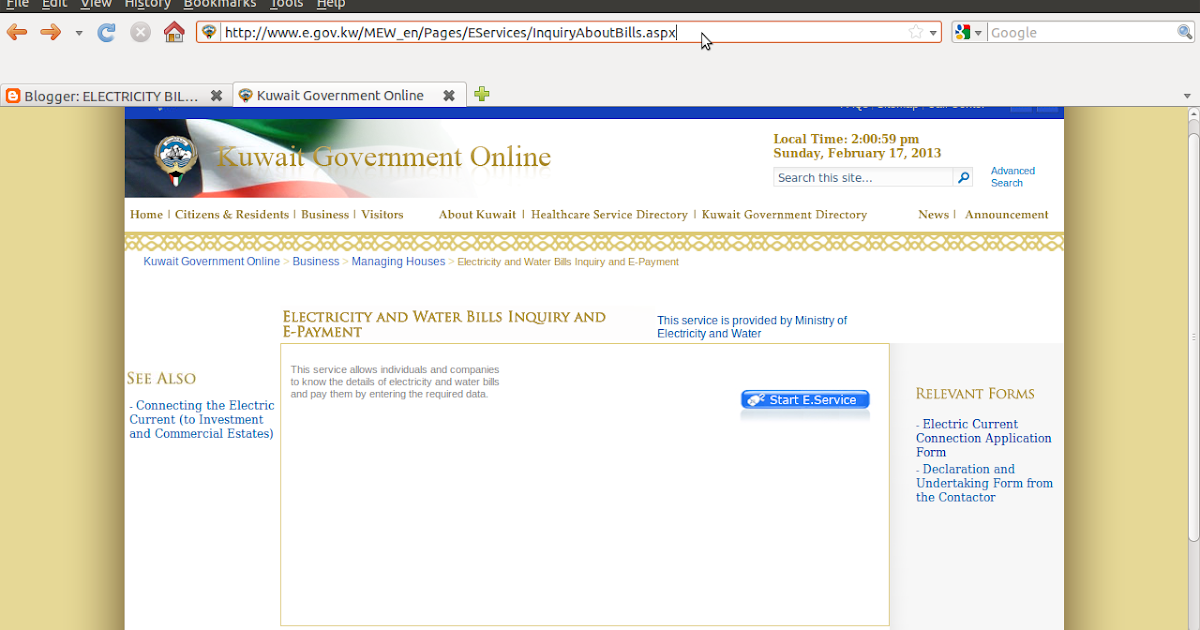Open Declaration and Undertaking Form link
The image size is (1200, 630).
tap(985, 483)
